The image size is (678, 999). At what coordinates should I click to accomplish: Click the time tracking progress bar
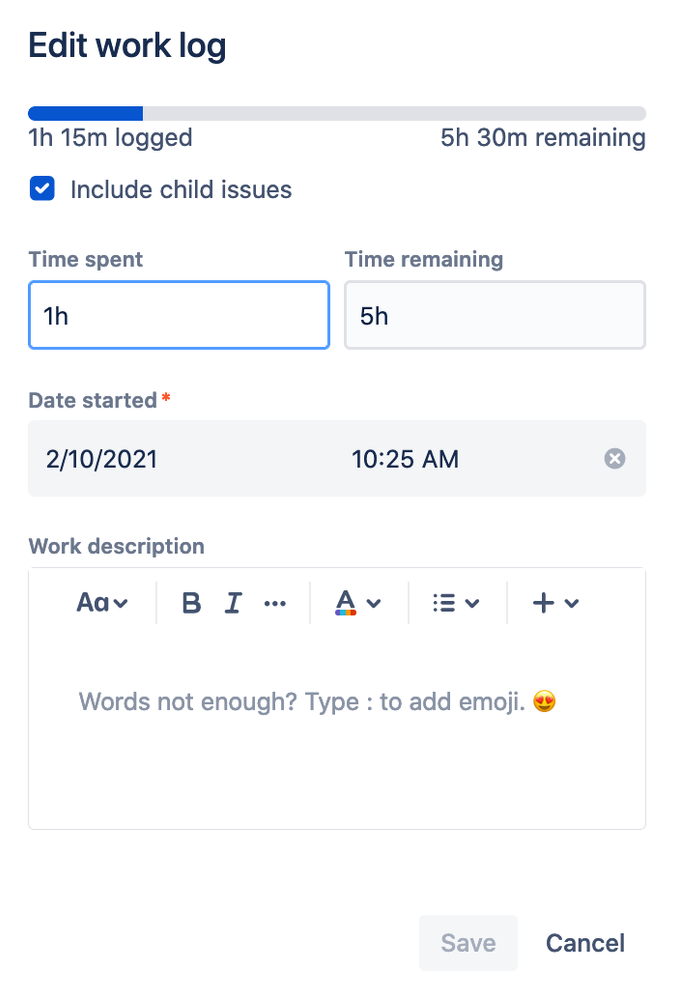point(337,113)
